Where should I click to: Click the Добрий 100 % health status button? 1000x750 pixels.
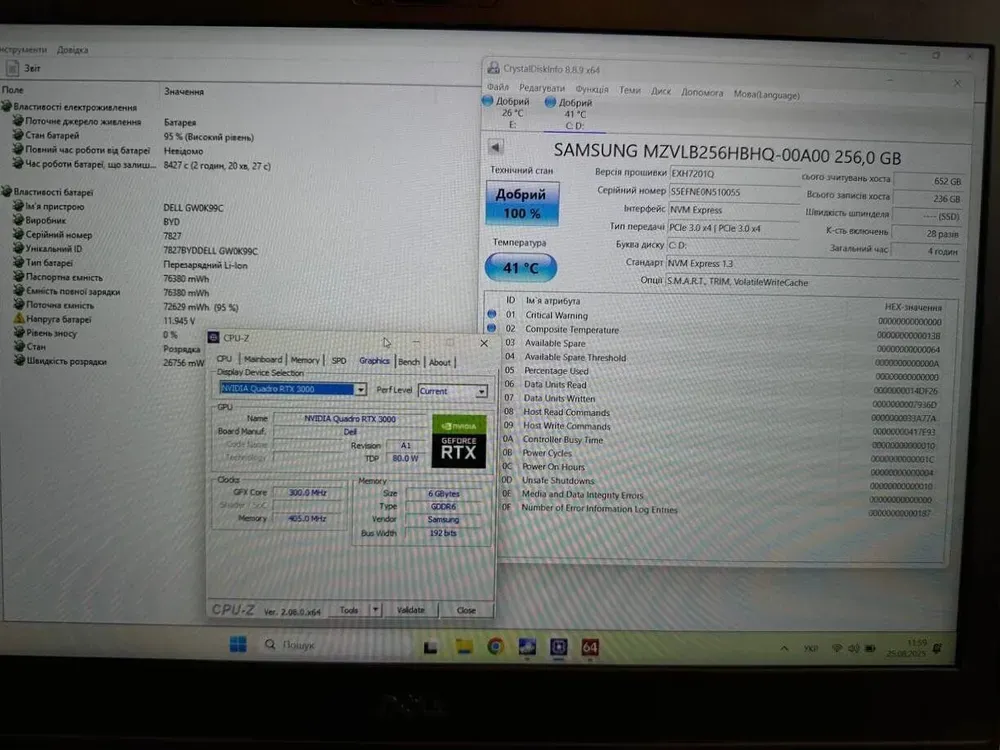[x=521, y=204]
